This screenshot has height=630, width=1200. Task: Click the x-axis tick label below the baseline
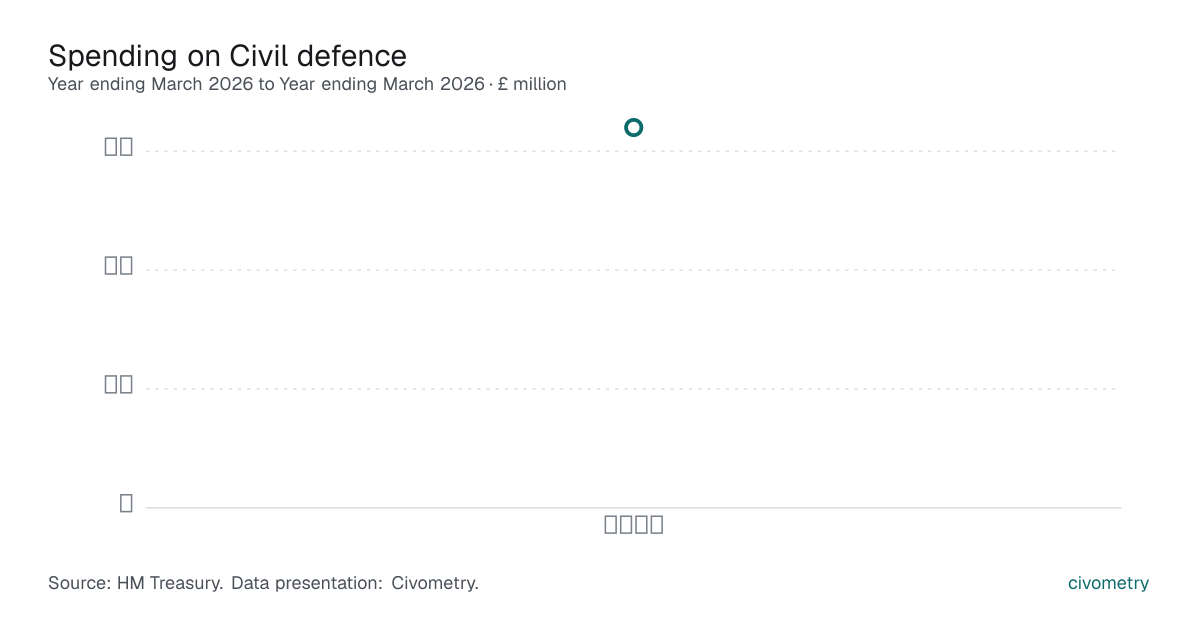point(634,524)
